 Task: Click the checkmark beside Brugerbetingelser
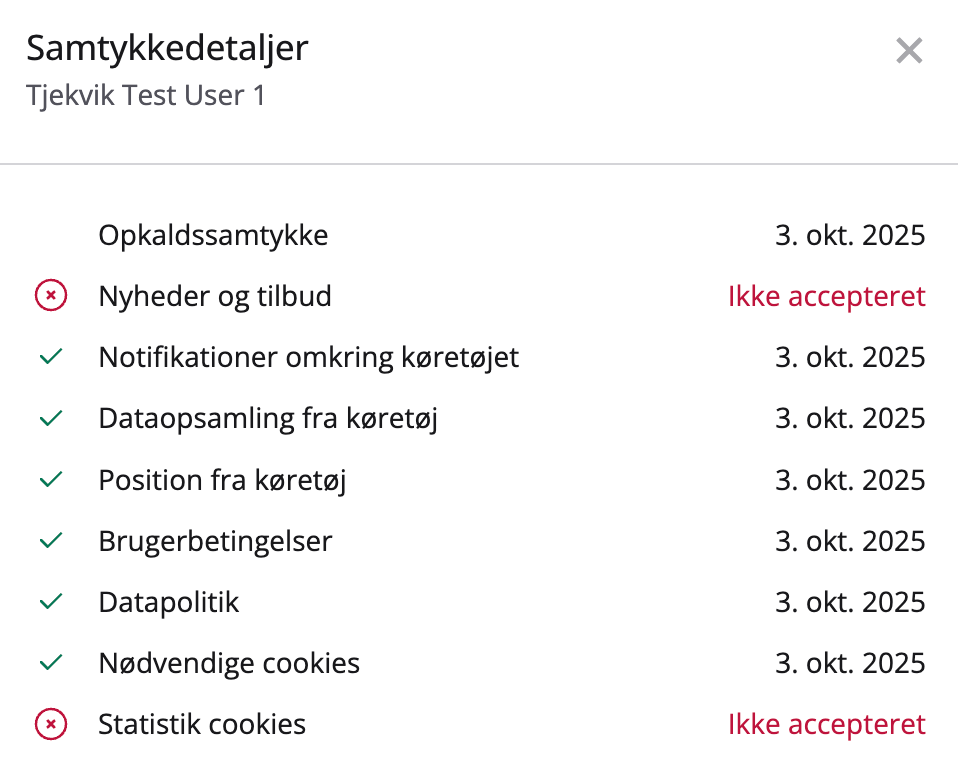51,541
